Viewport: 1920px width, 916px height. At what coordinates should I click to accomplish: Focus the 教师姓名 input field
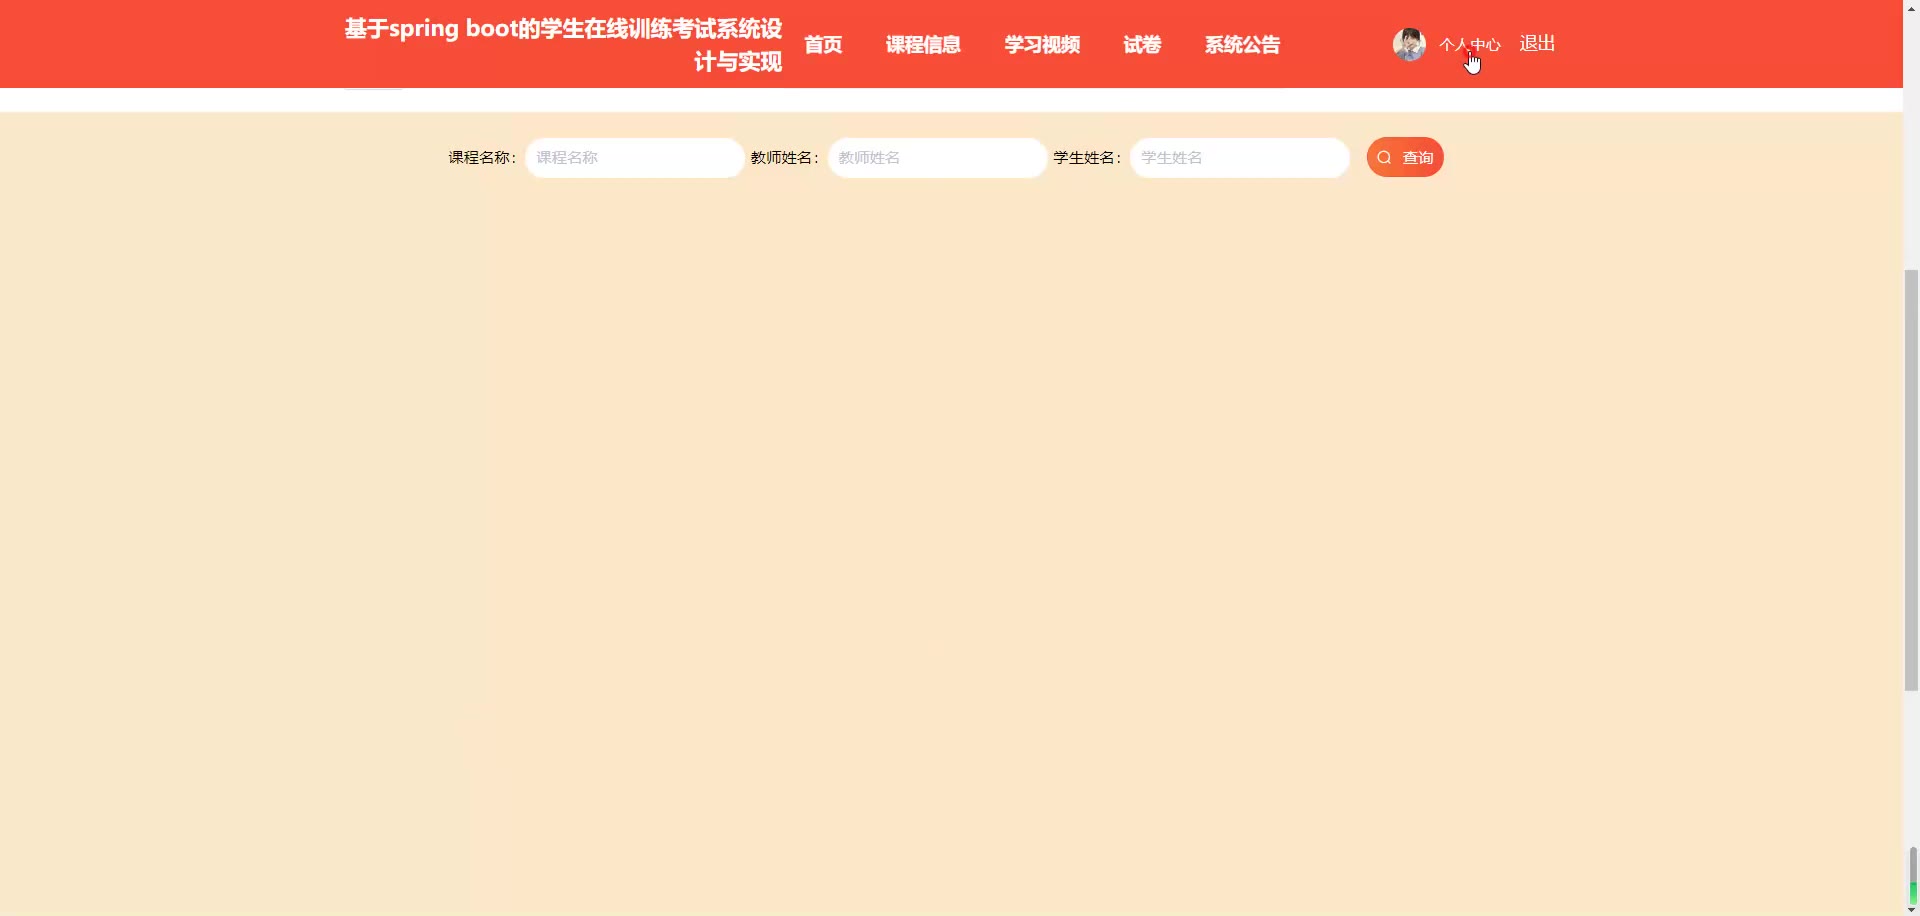click(x=937, y=158)
